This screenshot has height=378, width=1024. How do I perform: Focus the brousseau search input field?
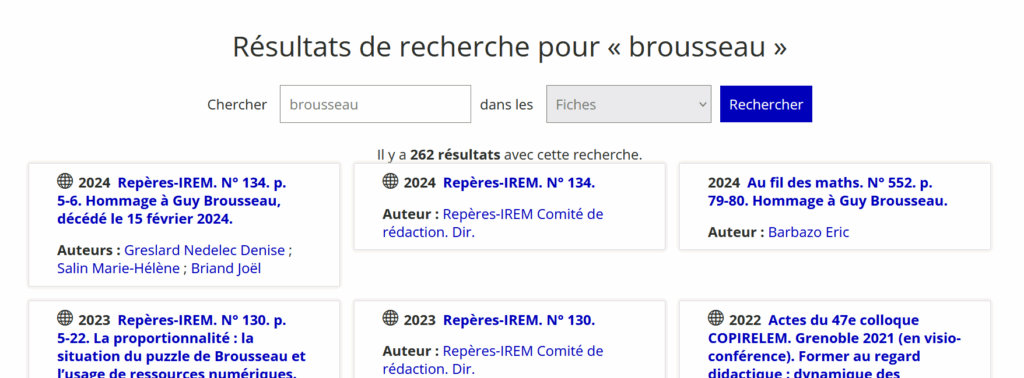point(376,104)
